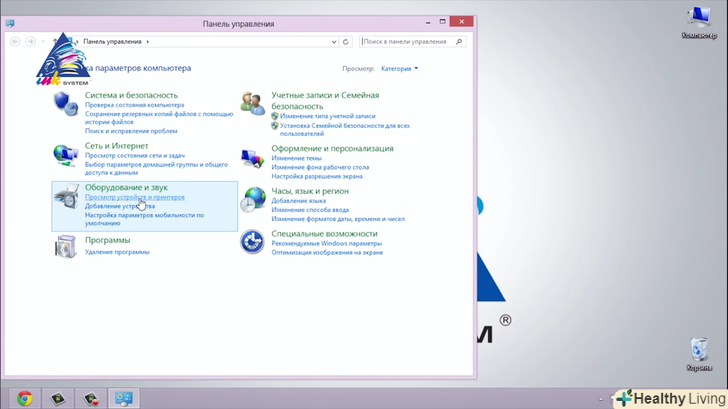The width and height of the screenshot is (728, 409).
Task: Click the Back navigation arrow
Action: point(15,41)
